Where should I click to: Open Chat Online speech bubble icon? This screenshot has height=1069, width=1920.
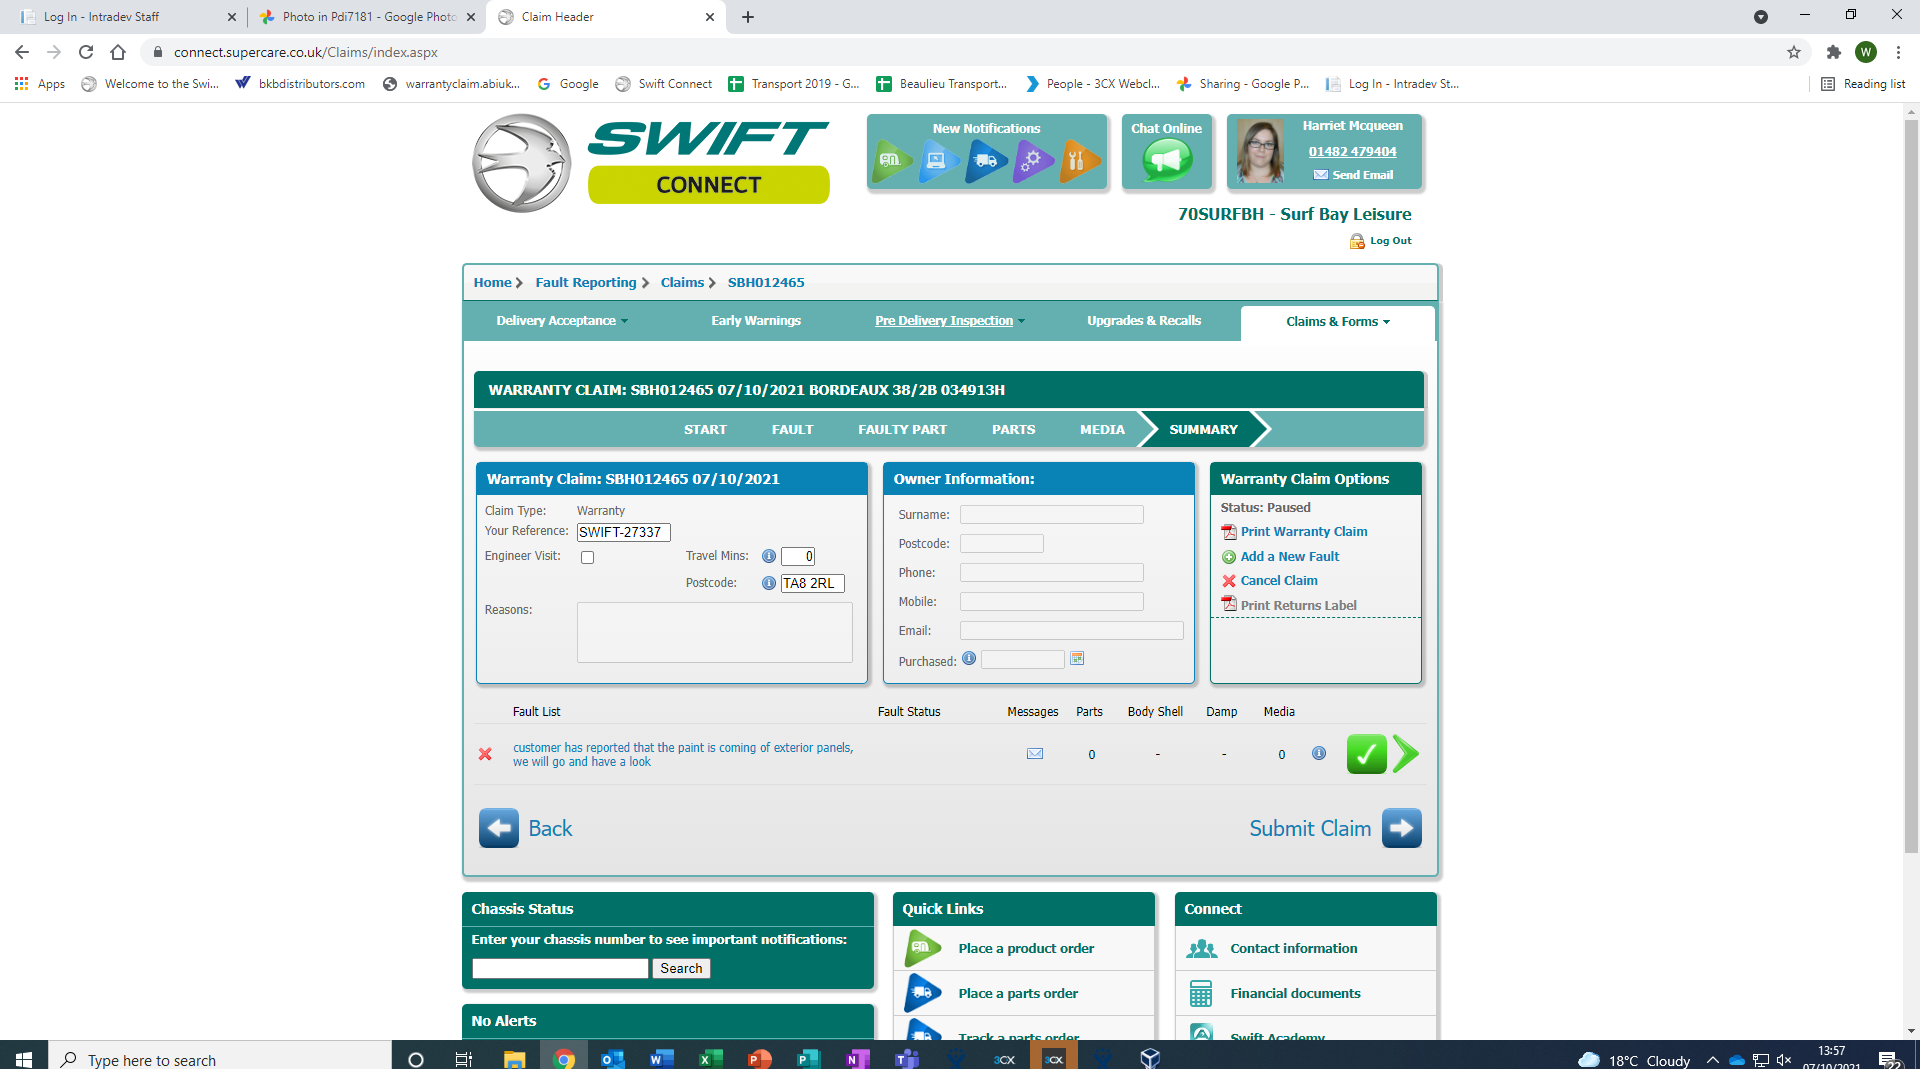click(1167, 160)
